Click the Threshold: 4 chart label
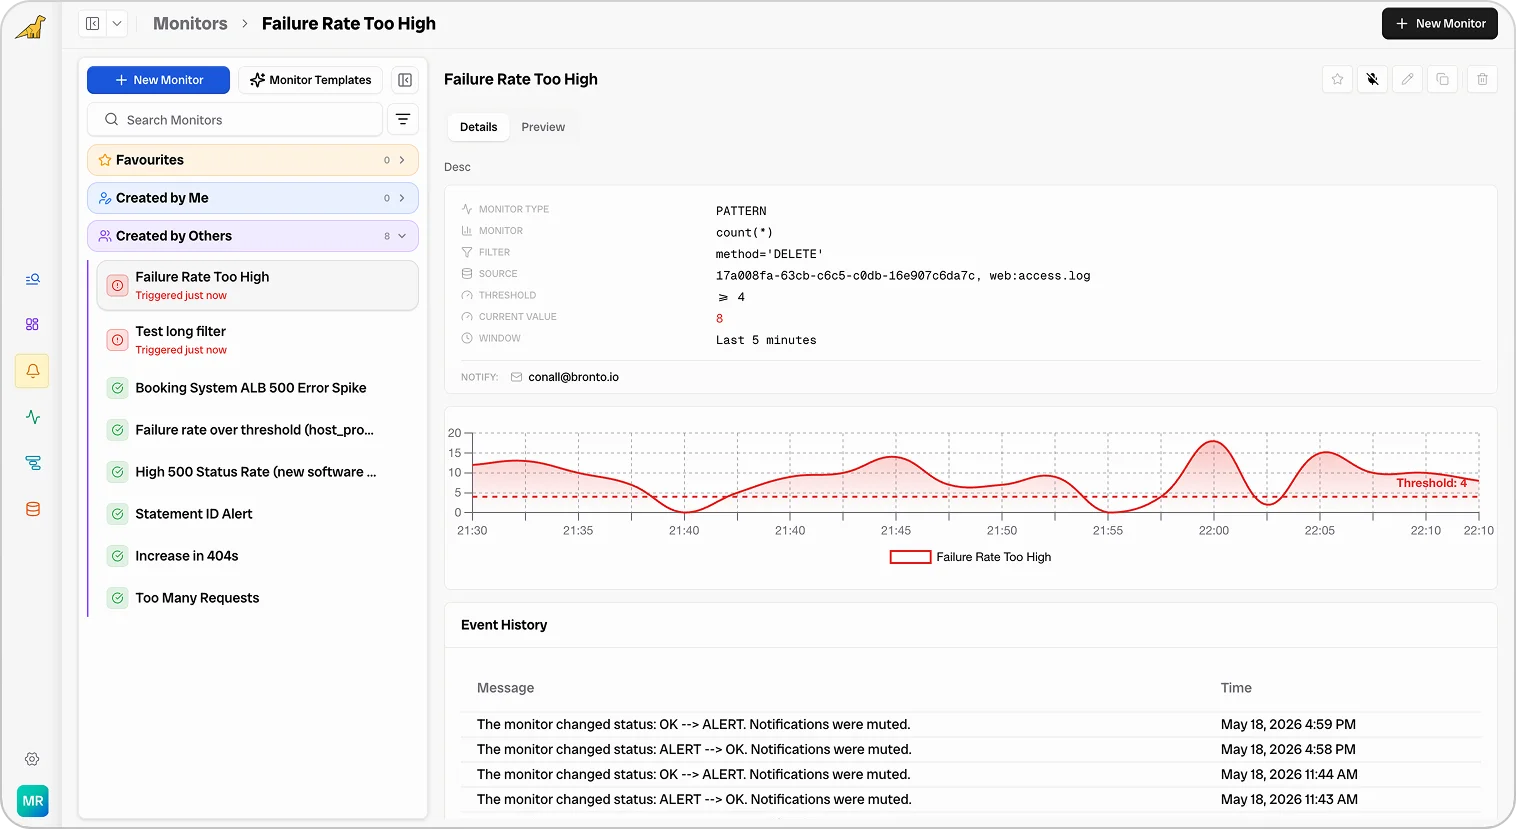 click(x=1431, y=483)
